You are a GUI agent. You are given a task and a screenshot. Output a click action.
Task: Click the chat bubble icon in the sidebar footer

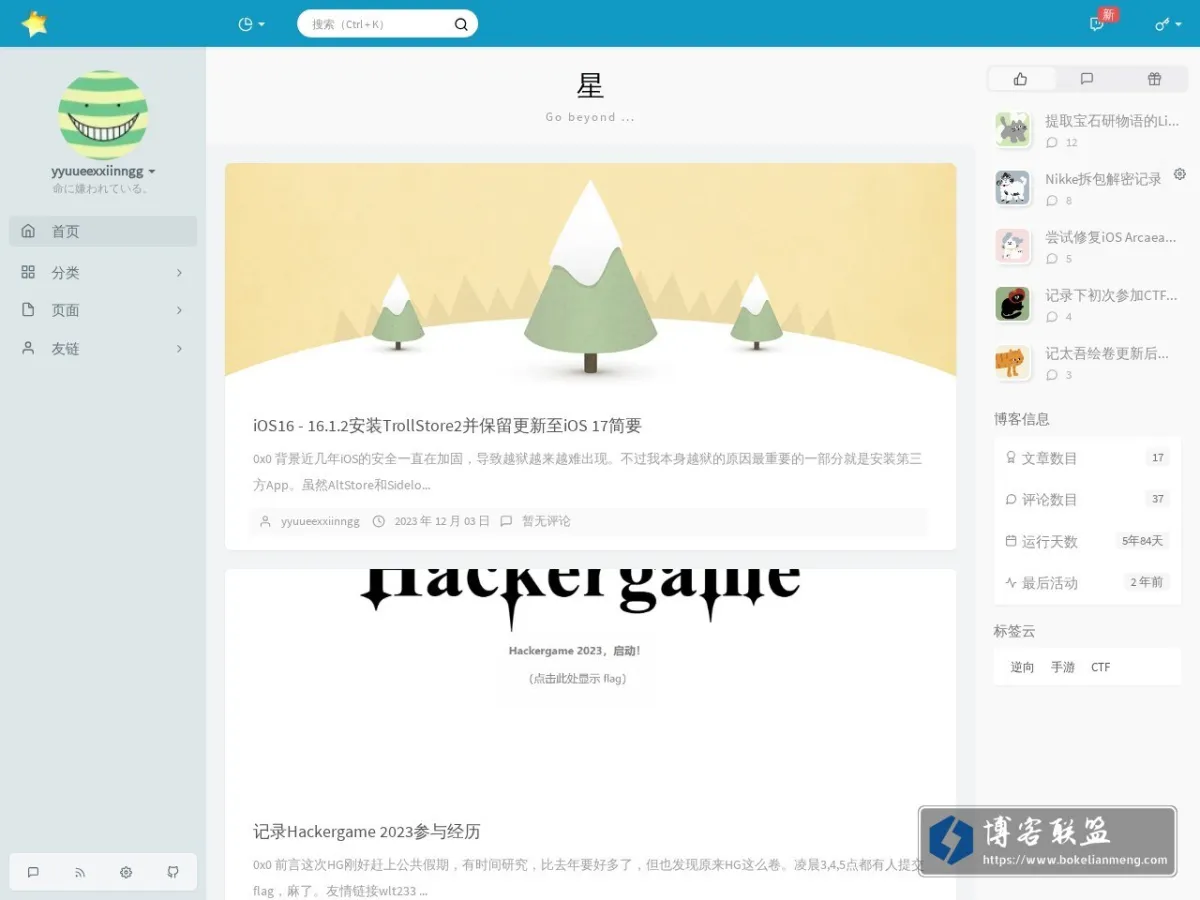pos(33,872)
